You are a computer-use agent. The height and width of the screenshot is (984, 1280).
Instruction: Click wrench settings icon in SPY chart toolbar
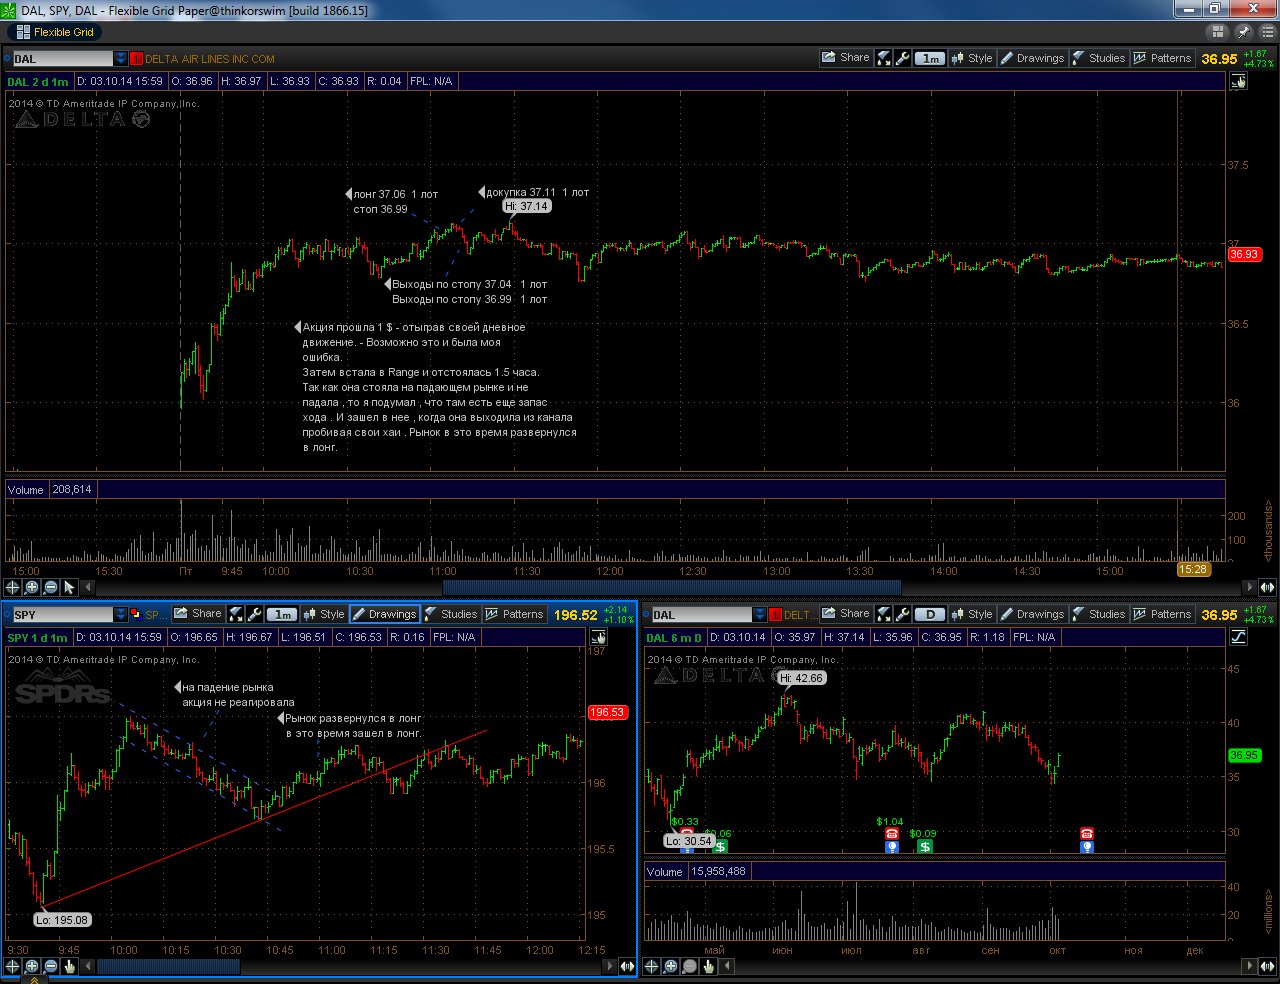[x=255, y=614]
